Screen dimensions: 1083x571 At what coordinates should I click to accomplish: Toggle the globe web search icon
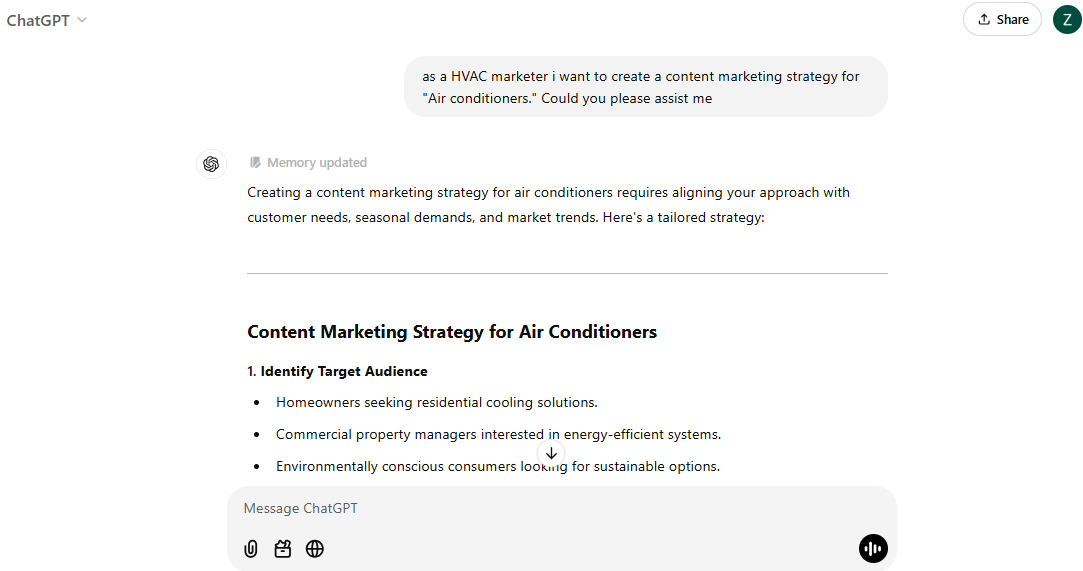coord(315,548)
